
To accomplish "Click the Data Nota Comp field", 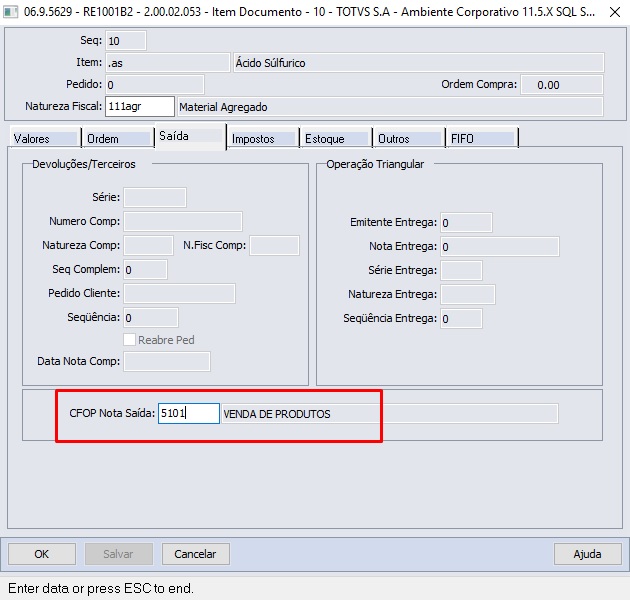I will (167, 361).
